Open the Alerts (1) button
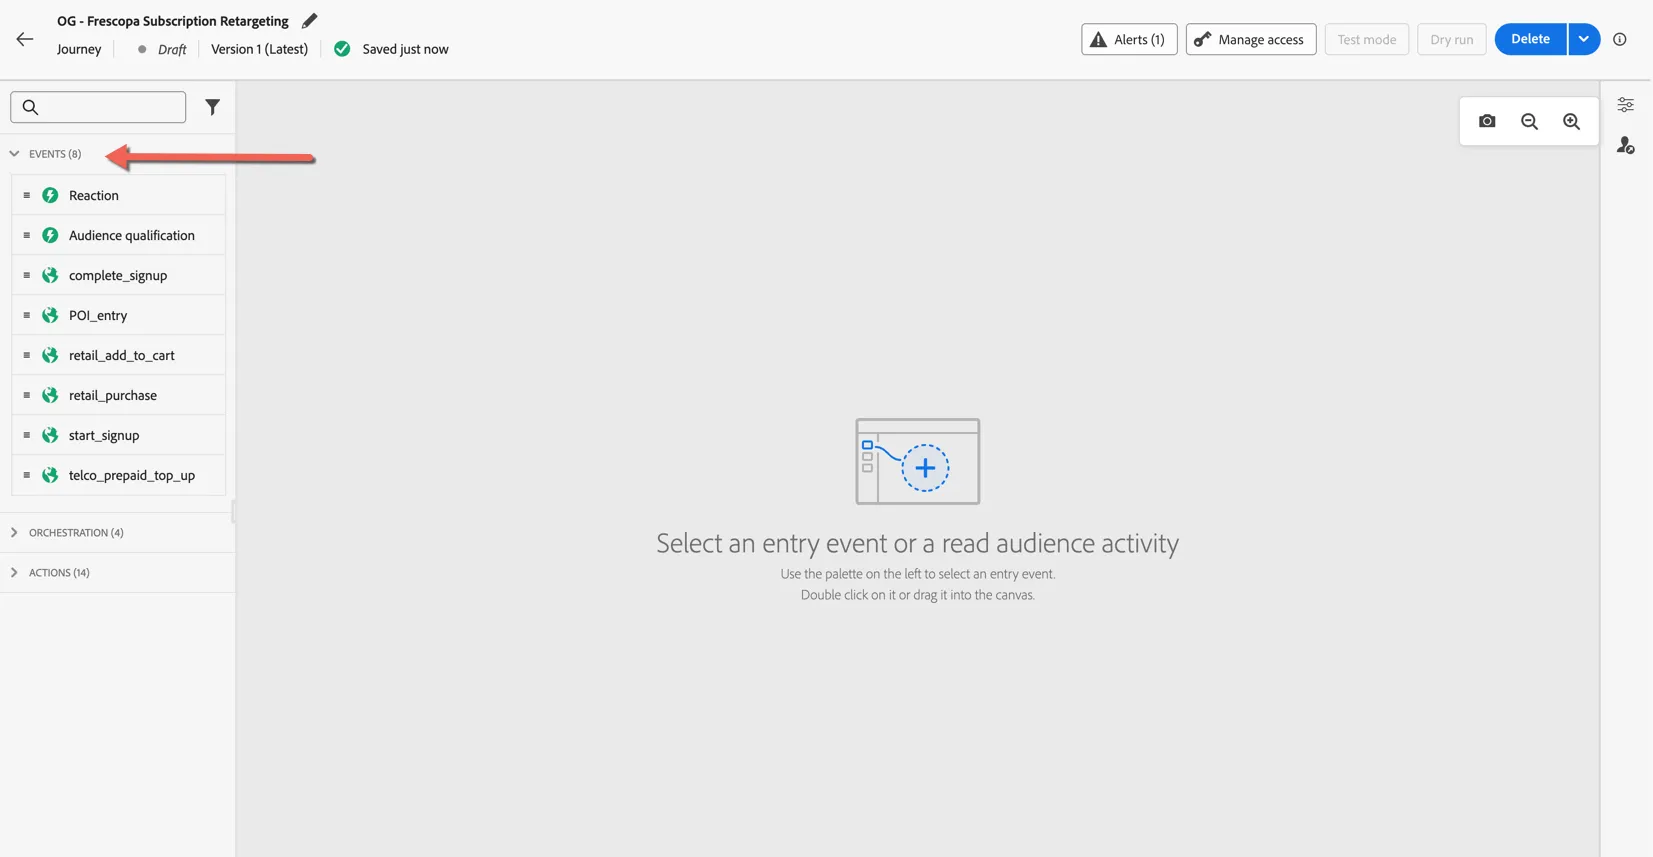The width and height of the screenshot is (1653, 857). 1129,39
